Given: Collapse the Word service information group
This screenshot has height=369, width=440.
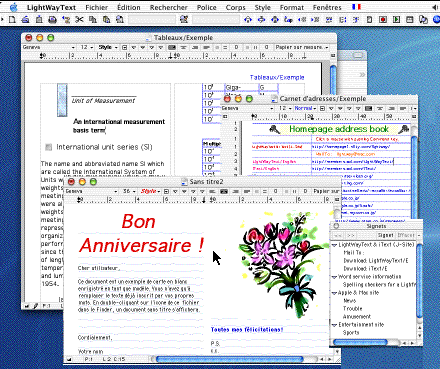Looking at the screenshot, I should click(334, 277).
